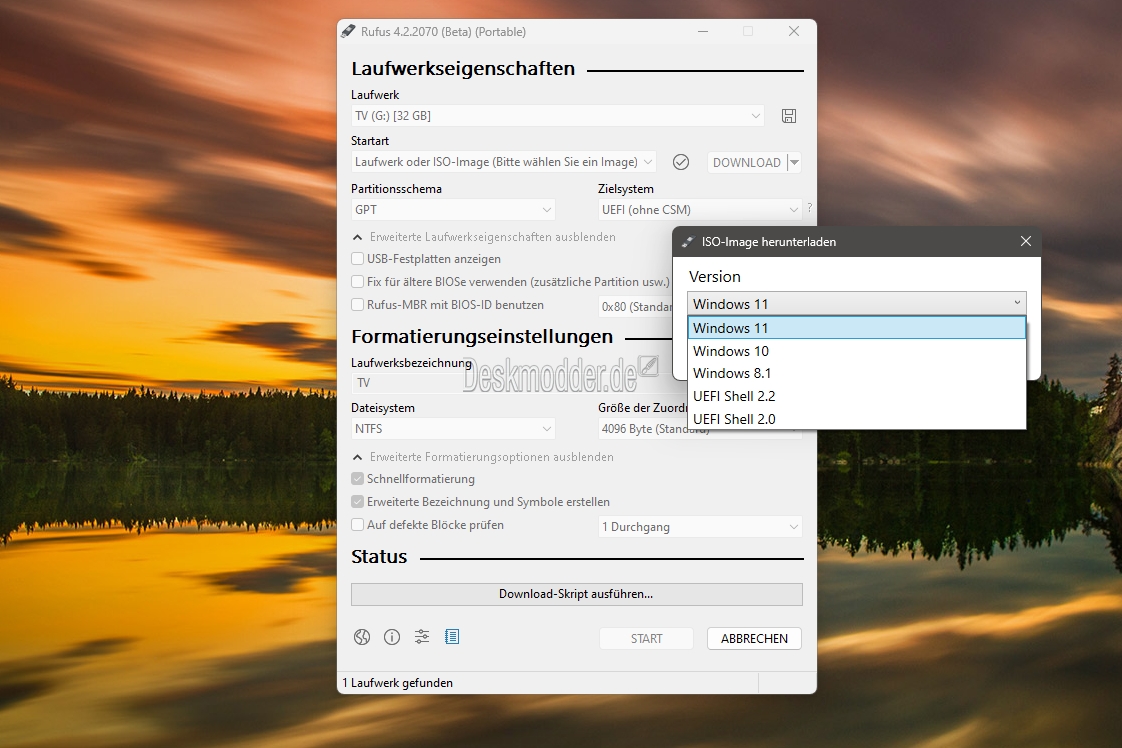Open the 1 Durchgang passes dropdown
Image resolution: width=1122 pixels, height=748 pixels.
click(x=700, y=527)
